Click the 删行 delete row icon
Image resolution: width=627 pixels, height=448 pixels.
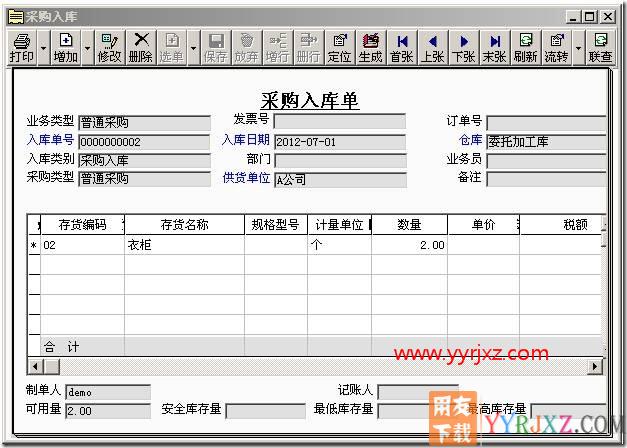tap(309, 48)
